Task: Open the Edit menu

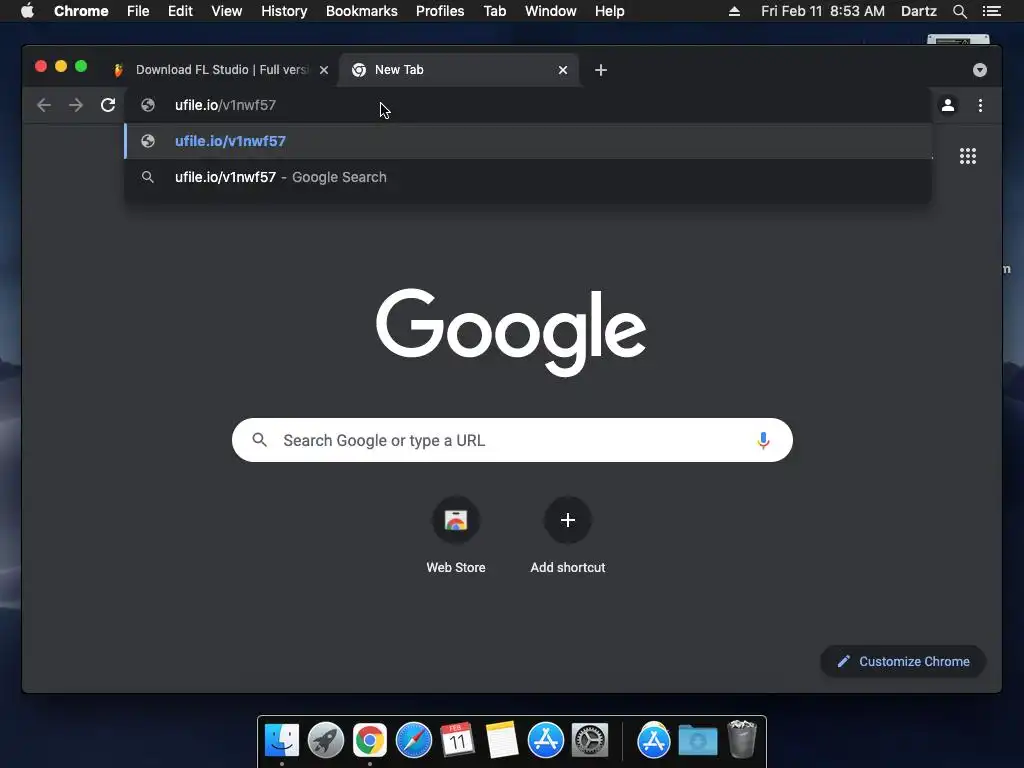Action: click(x=180, y=11)
